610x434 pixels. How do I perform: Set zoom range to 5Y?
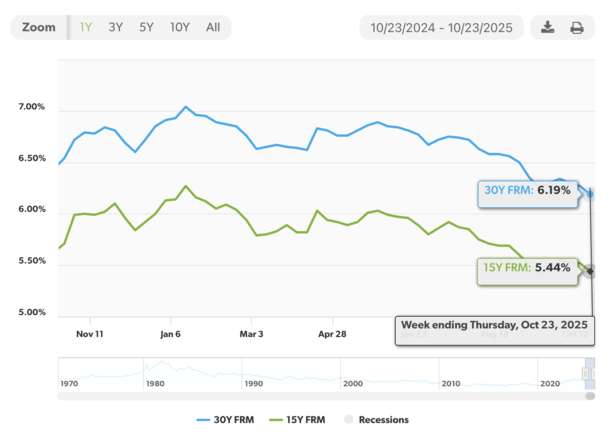[x=147, y=27]
